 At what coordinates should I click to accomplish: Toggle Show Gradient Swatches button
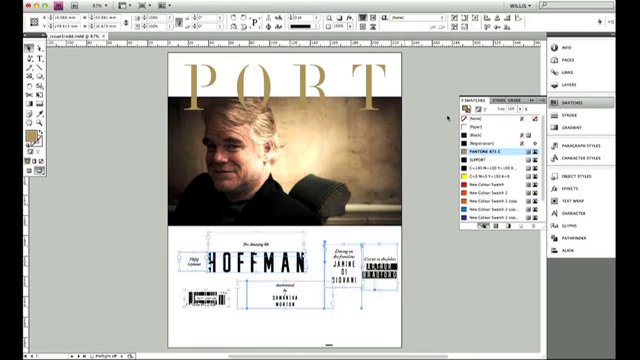click(x=508, y=226)
